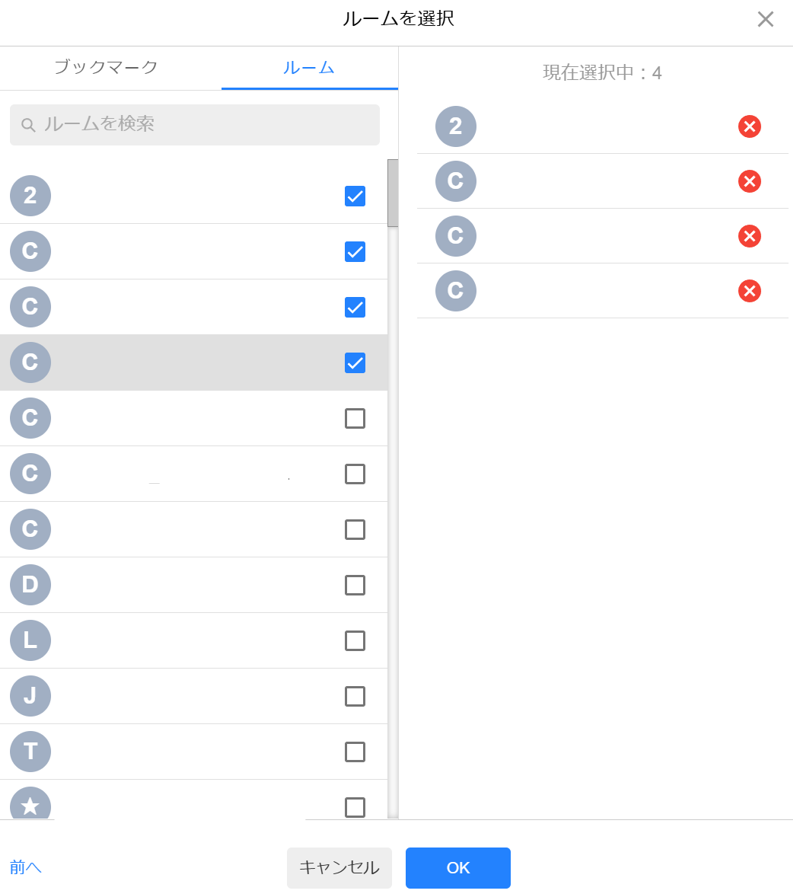Click the キャンセル button

pyautogui.click(x=339, y=868)
